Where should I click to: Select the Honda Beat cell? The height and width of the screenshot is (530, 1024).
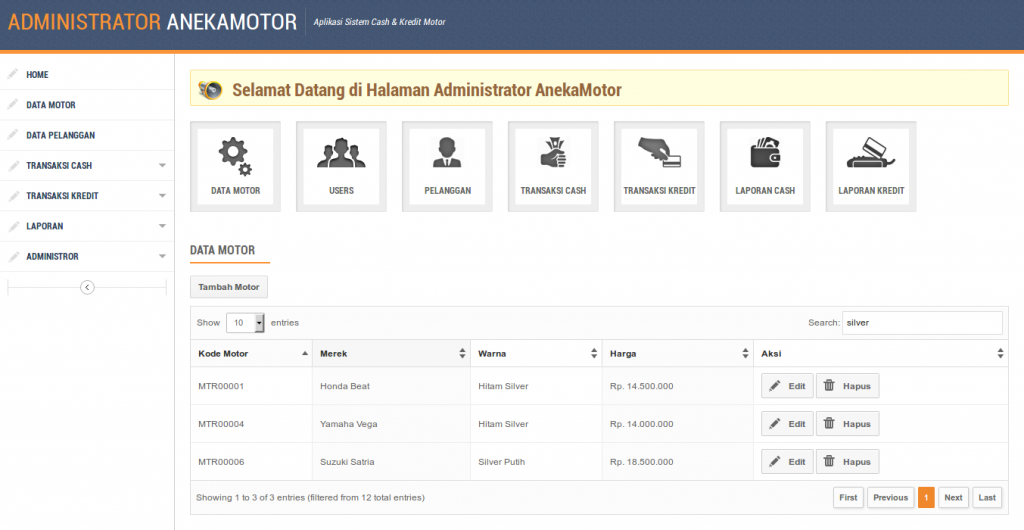pos(391,386)
